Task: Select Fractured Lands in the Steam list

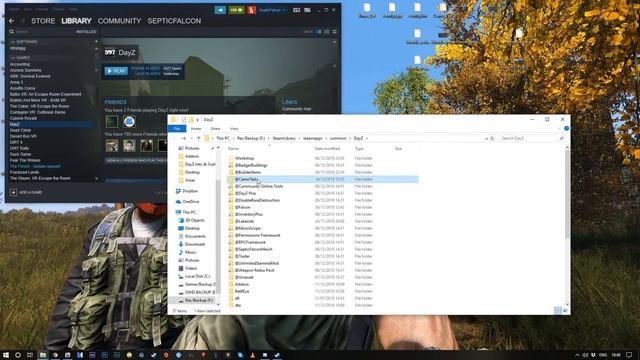Action: click(x=24, y=172)
